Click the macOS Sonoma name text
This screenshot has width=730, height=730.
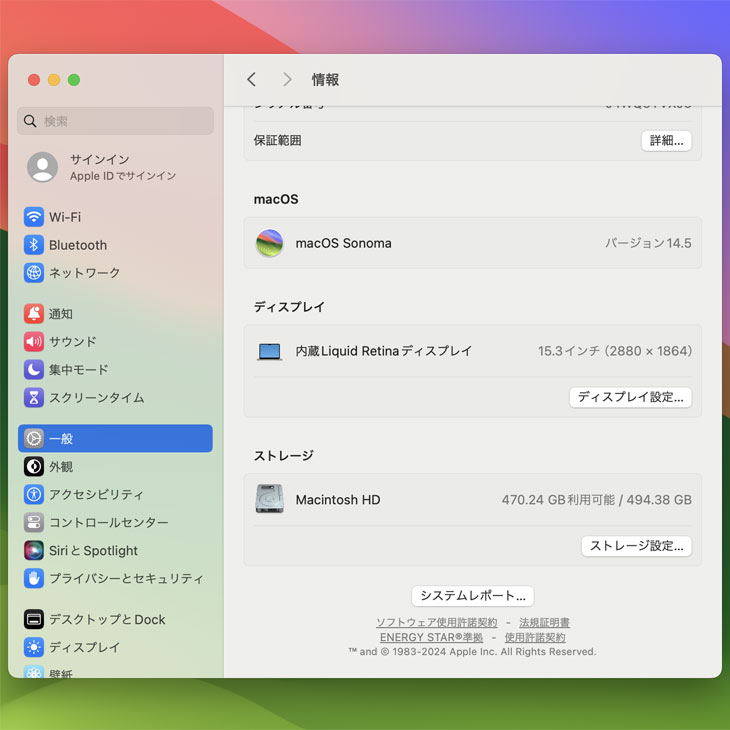tap(344, 243)
